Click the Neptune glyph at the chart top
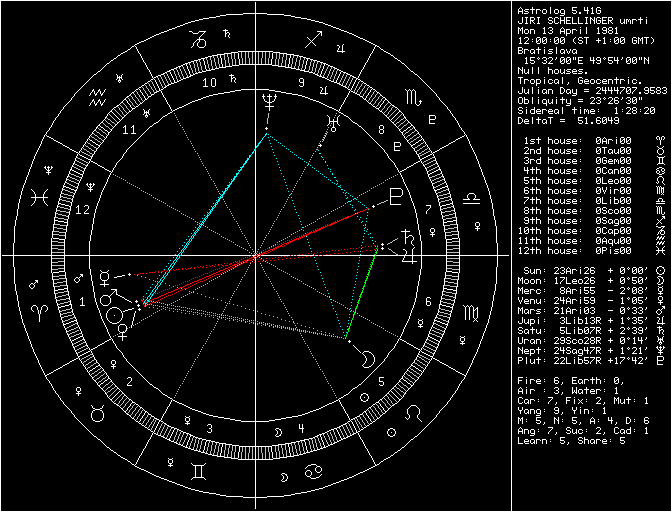 267,100
